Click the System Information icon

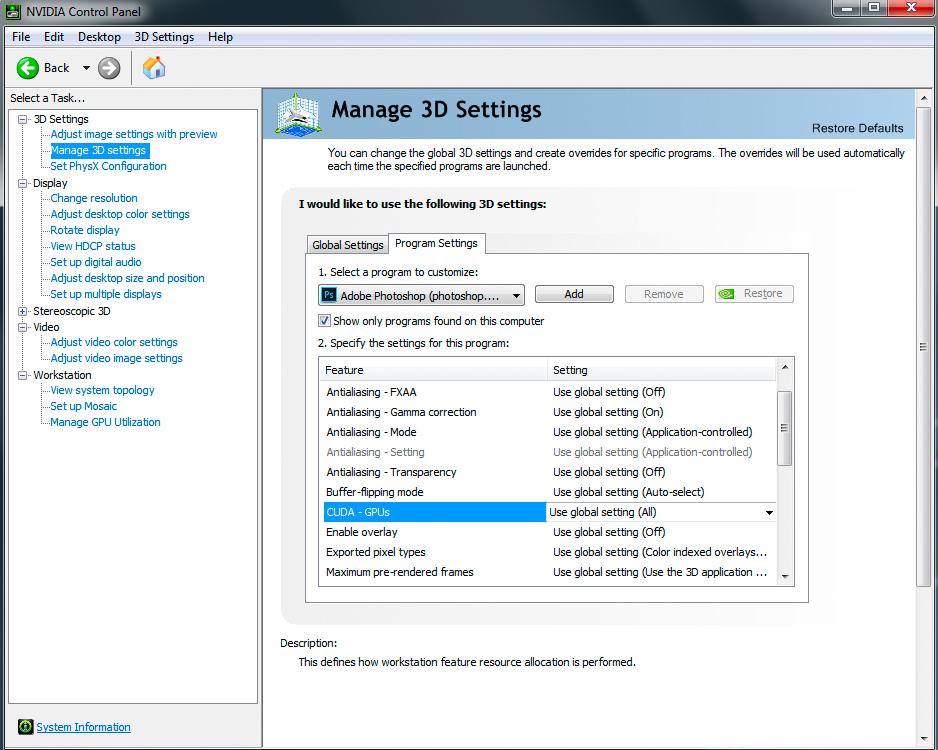click(x=25, y=727)
